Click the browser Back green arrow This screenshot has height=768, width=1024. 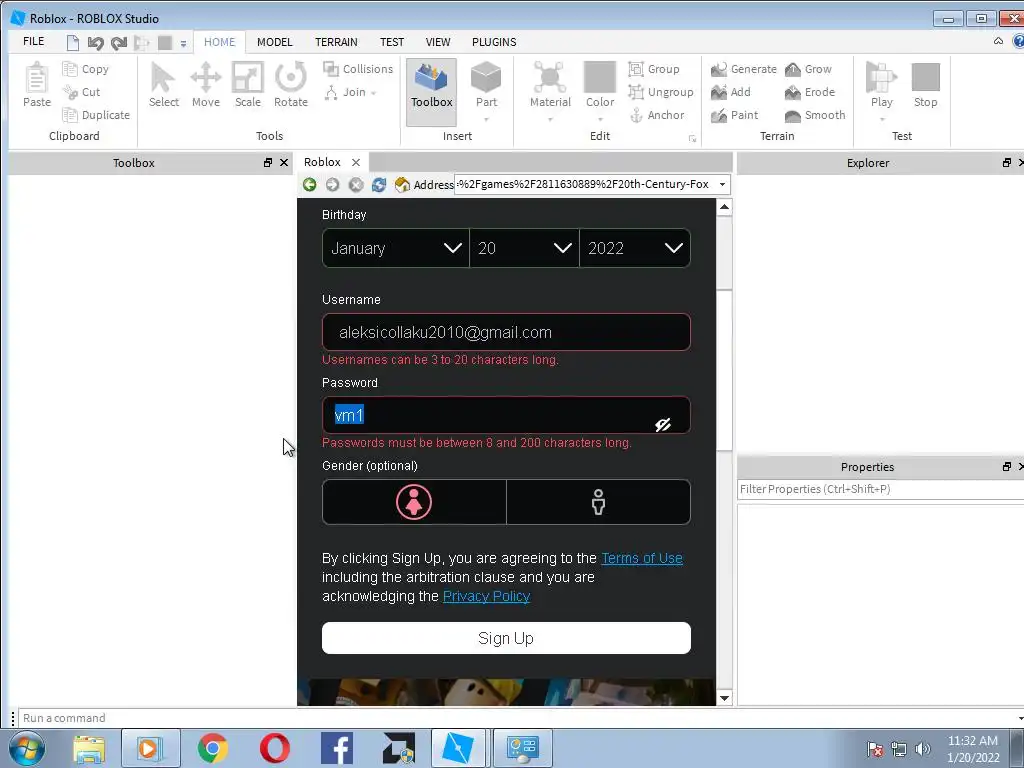coord(310,185)
